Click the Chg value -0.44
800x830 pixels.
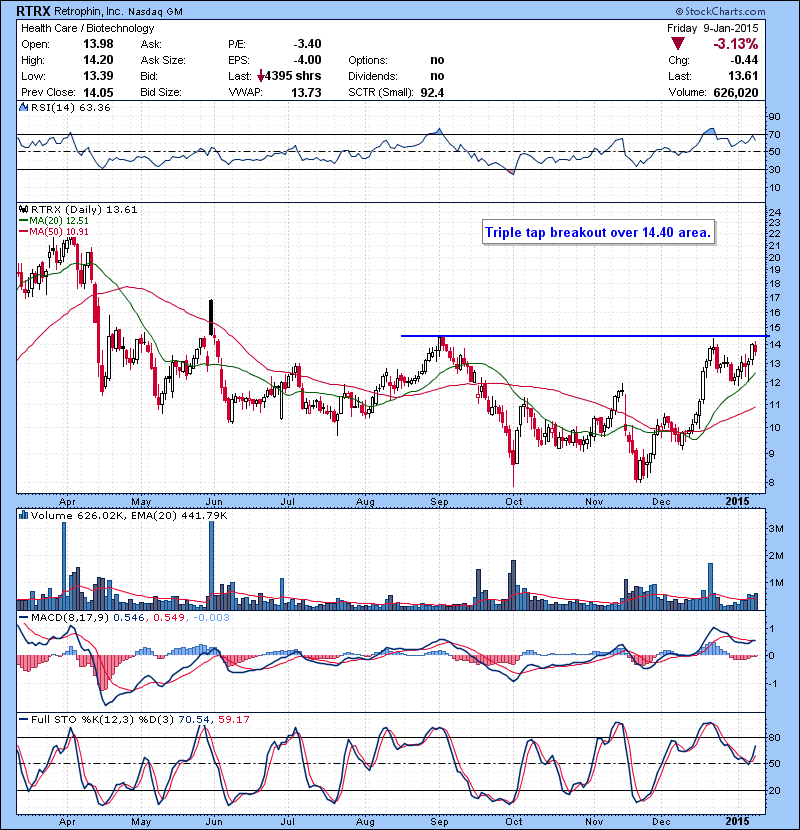coord(744,60)
